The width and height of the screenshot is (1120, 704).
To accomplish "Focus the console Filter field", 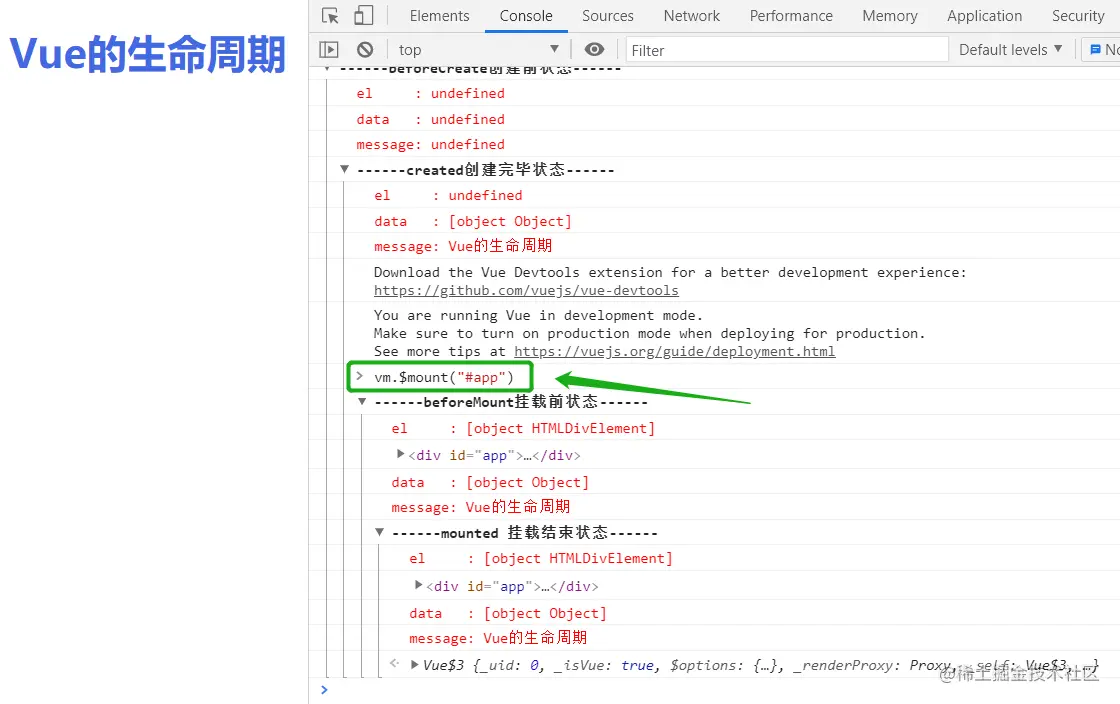I will [787, 50].
